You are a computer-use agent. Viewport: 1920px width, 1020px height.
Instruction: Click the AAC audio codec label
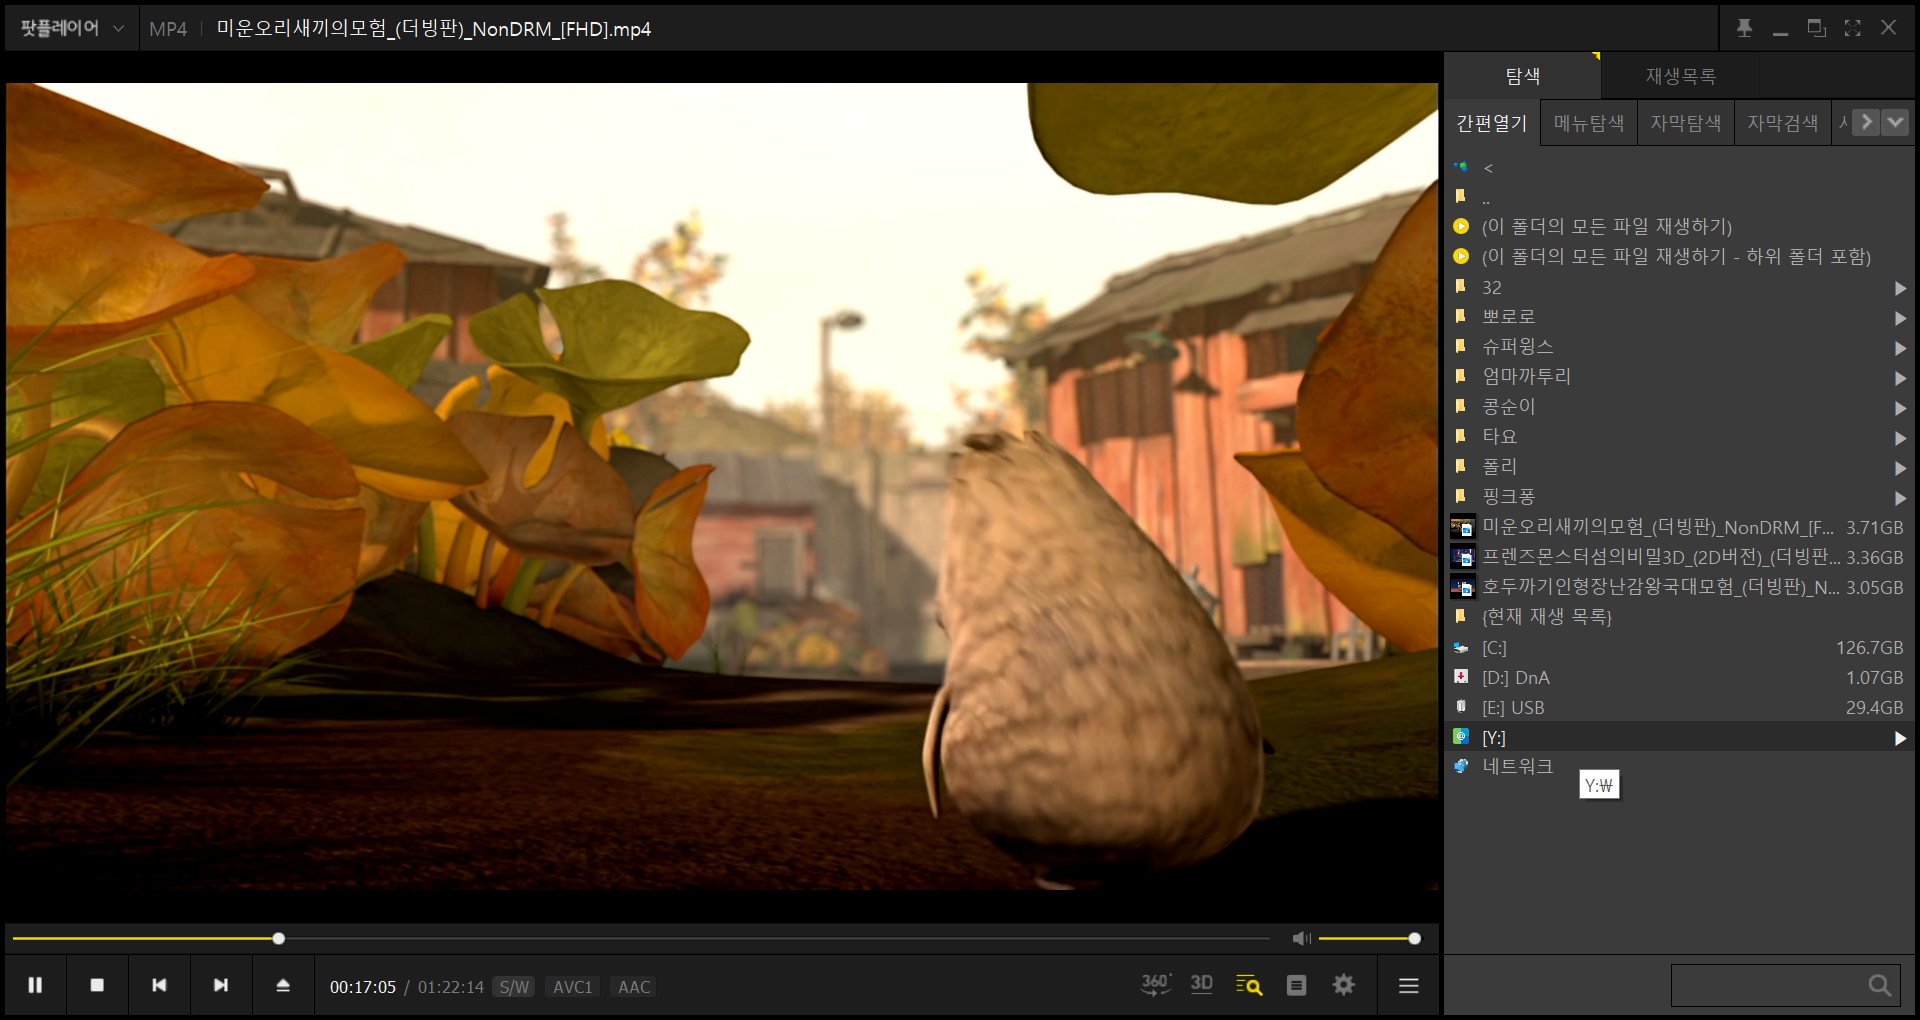pos(634,987)
